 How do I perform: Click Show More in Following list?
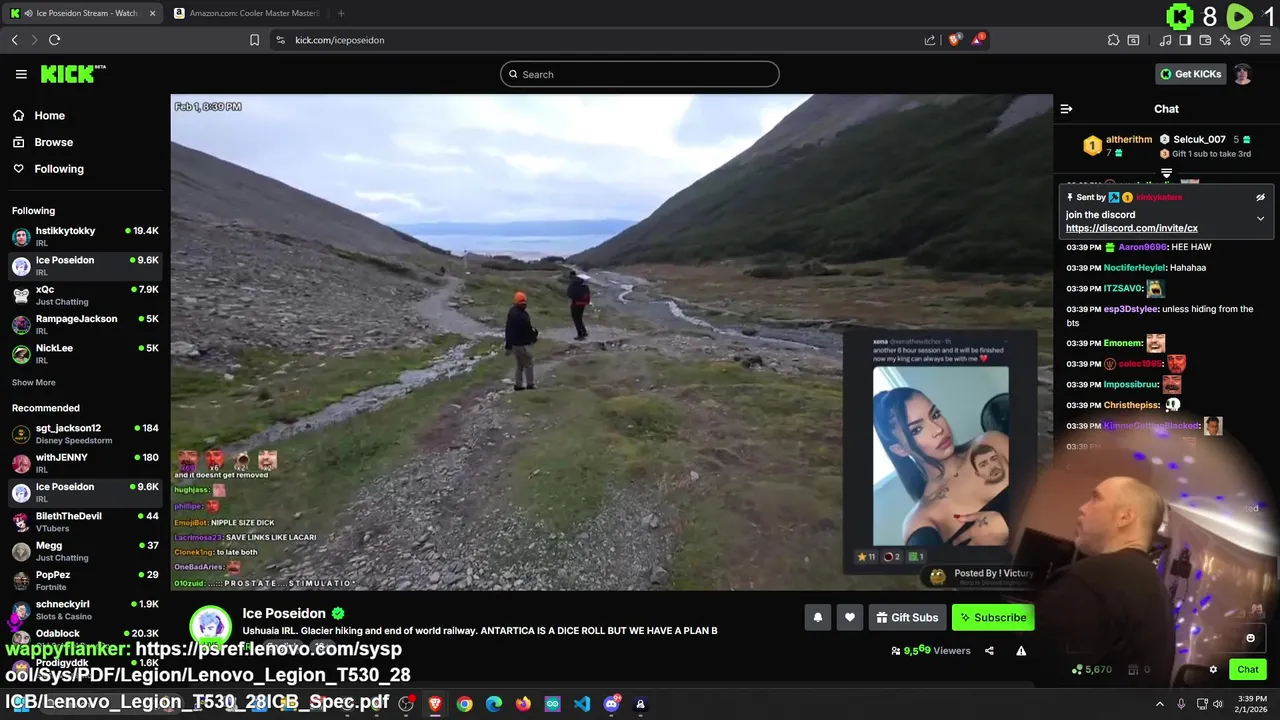(34, 383)
